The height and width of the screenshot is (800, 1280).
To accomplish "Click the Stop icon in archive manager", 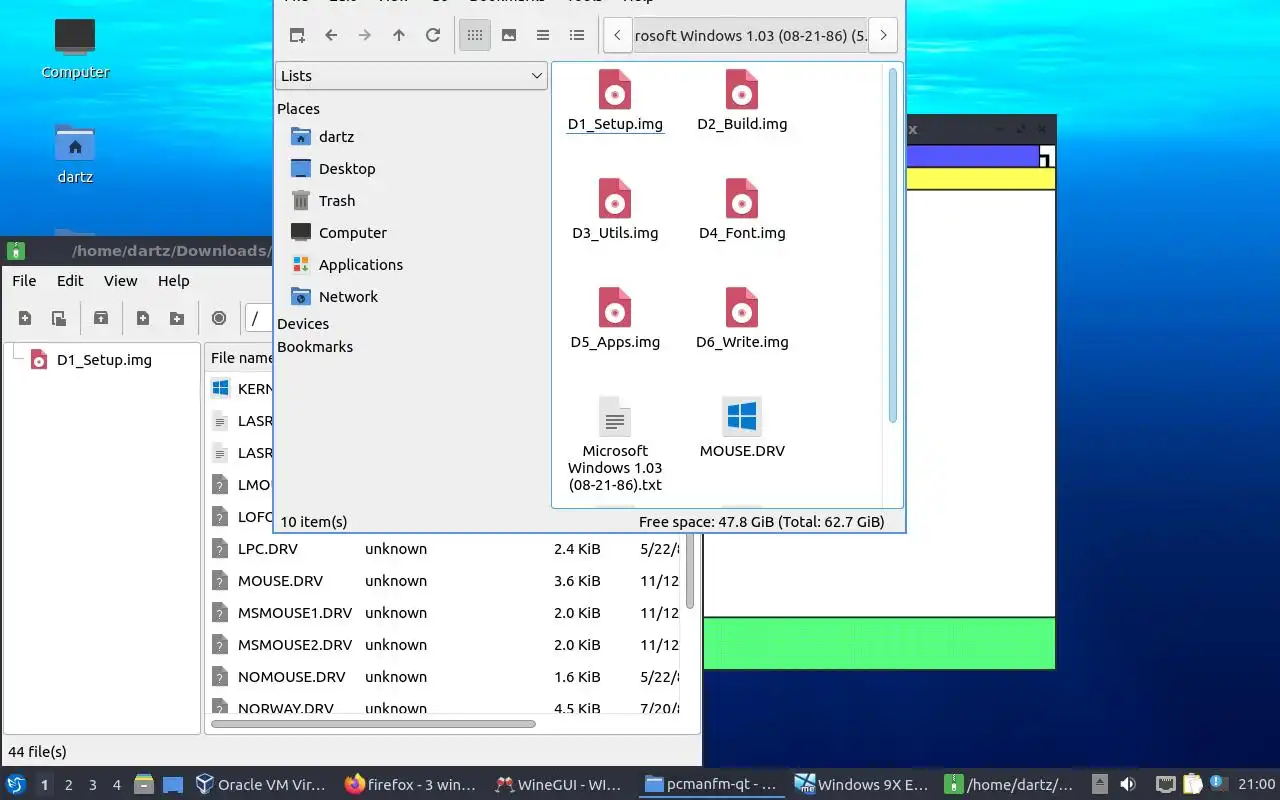I will [x=219, y=318].
